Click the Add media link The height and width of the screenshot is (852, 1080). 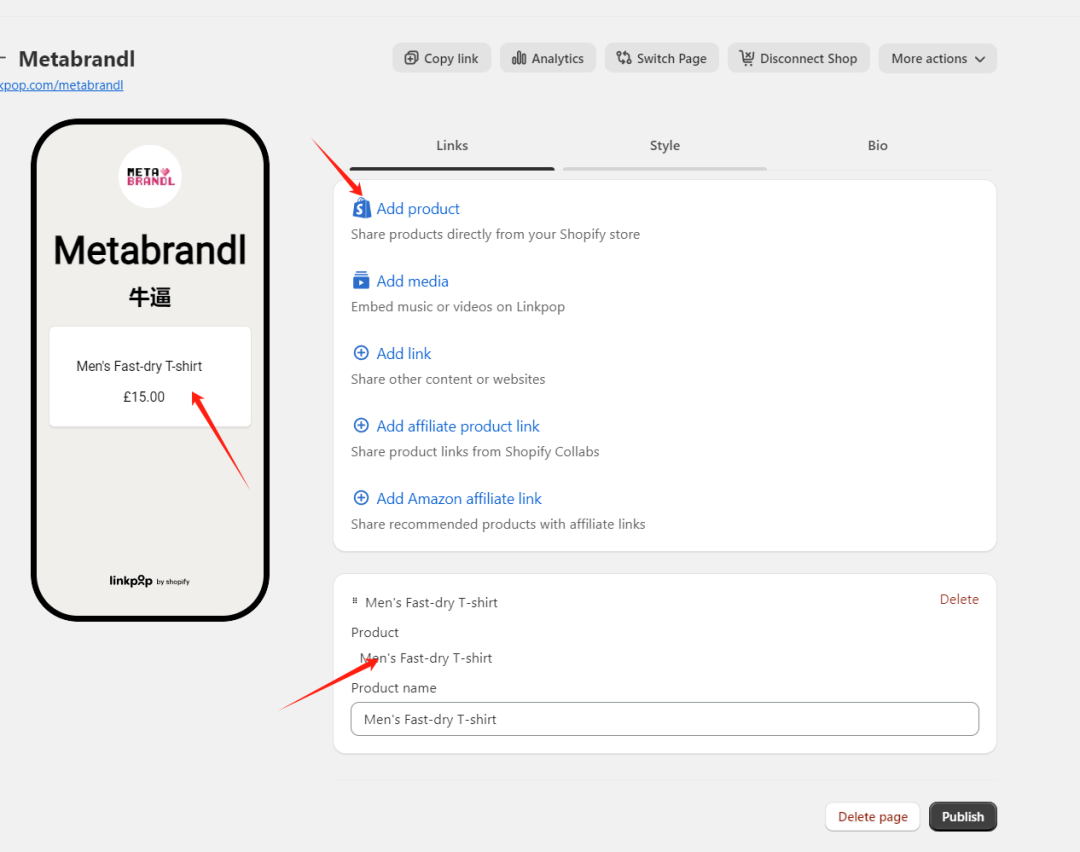point(412,281)
